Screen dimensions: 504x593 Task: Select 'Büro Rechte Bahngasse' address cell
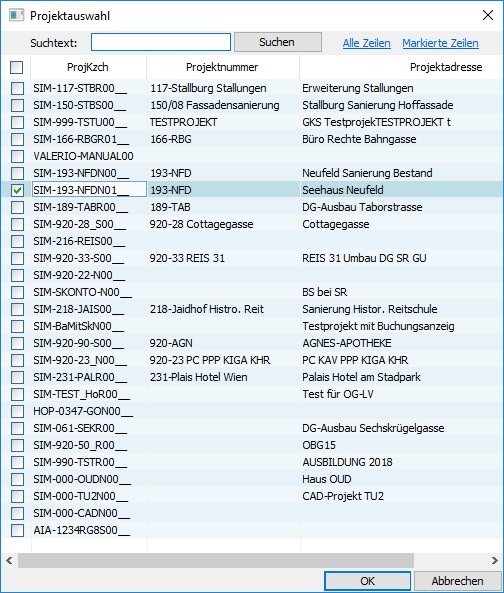tap(402, 139)
